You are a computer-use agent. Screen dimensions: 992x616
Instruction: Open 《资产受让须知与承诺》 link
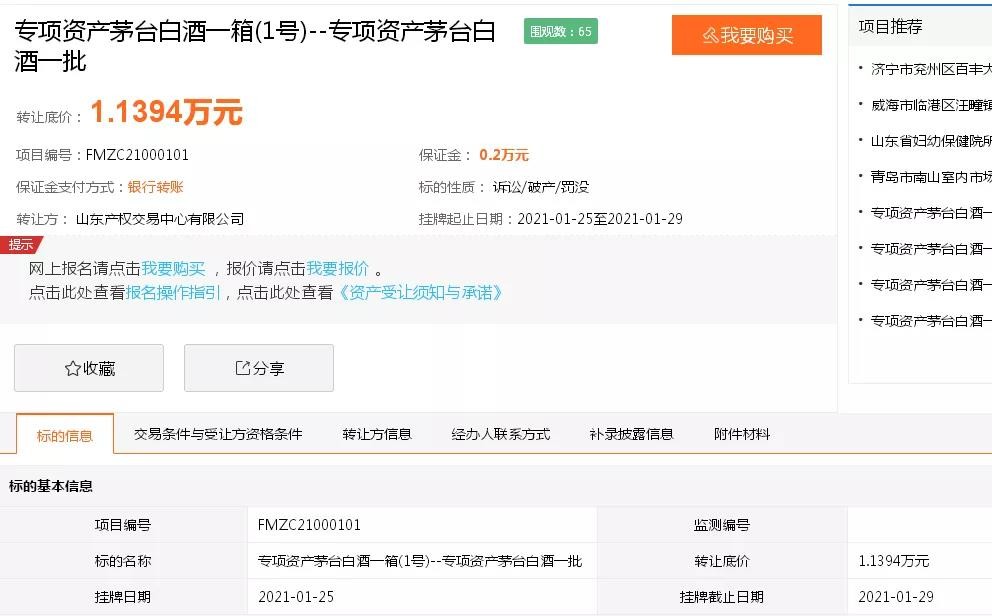(420, 293)
